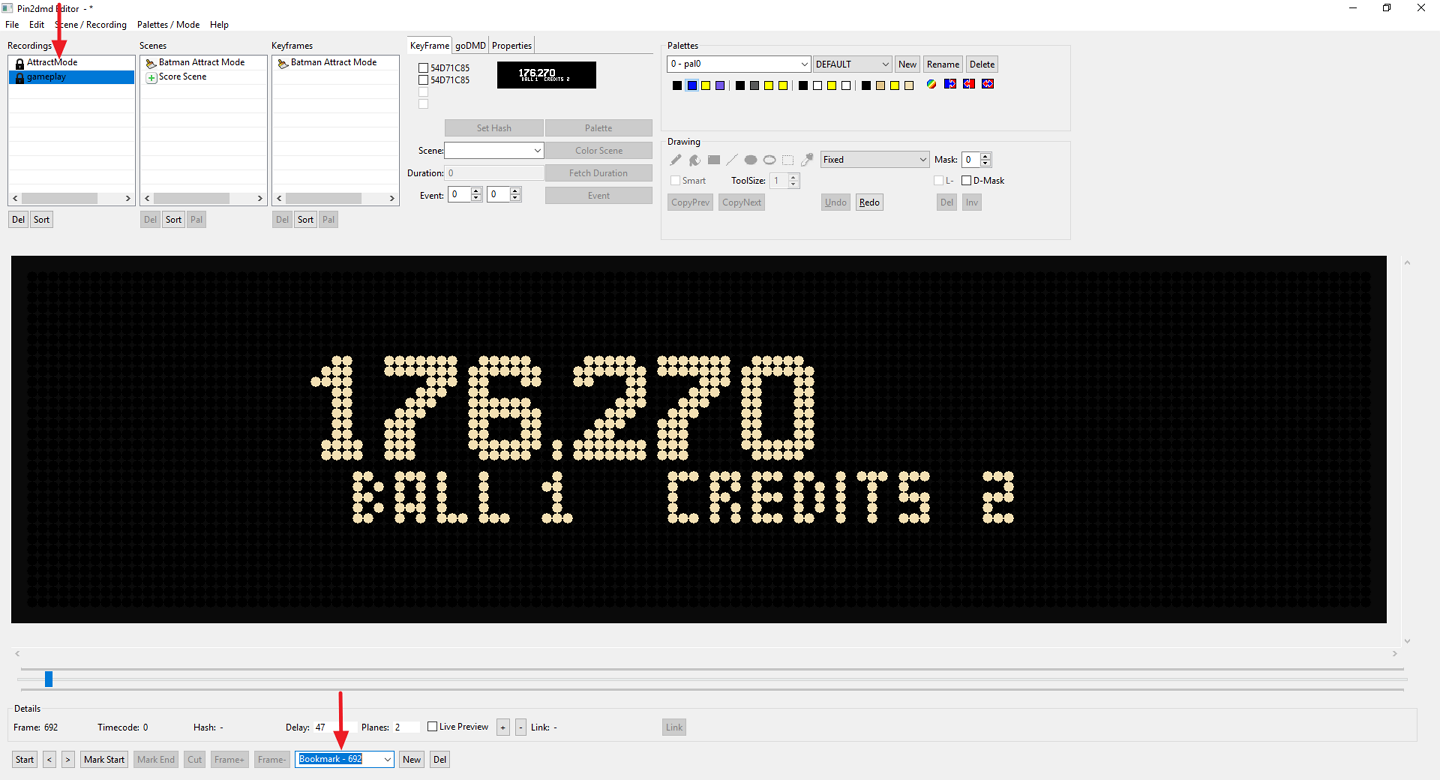Click the Set Hash button

pyautogui.click(x=494, y=128)
